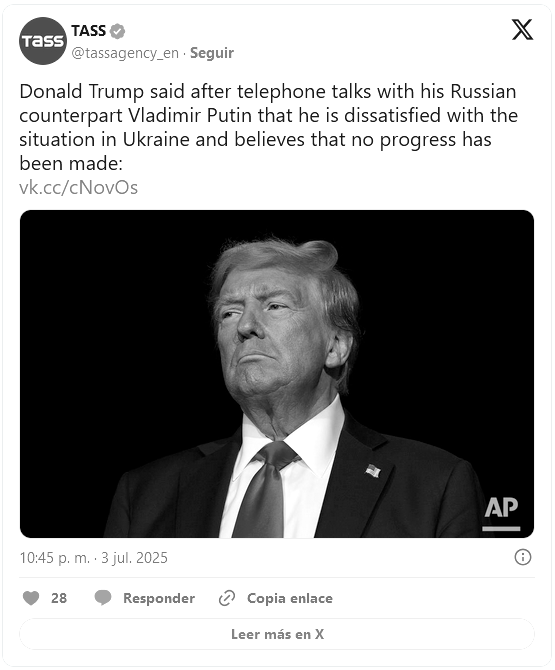This screenshot has width=555, height=670.
Task: Click the Copia enlace label
Action: tap(290, 598)
